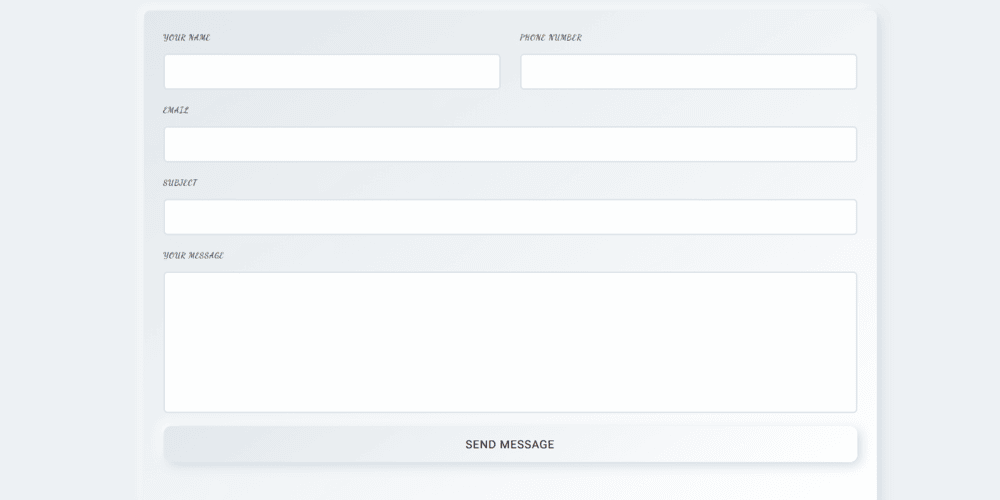
Task: Click the Your Name input field
Action: tap(331, 72)
